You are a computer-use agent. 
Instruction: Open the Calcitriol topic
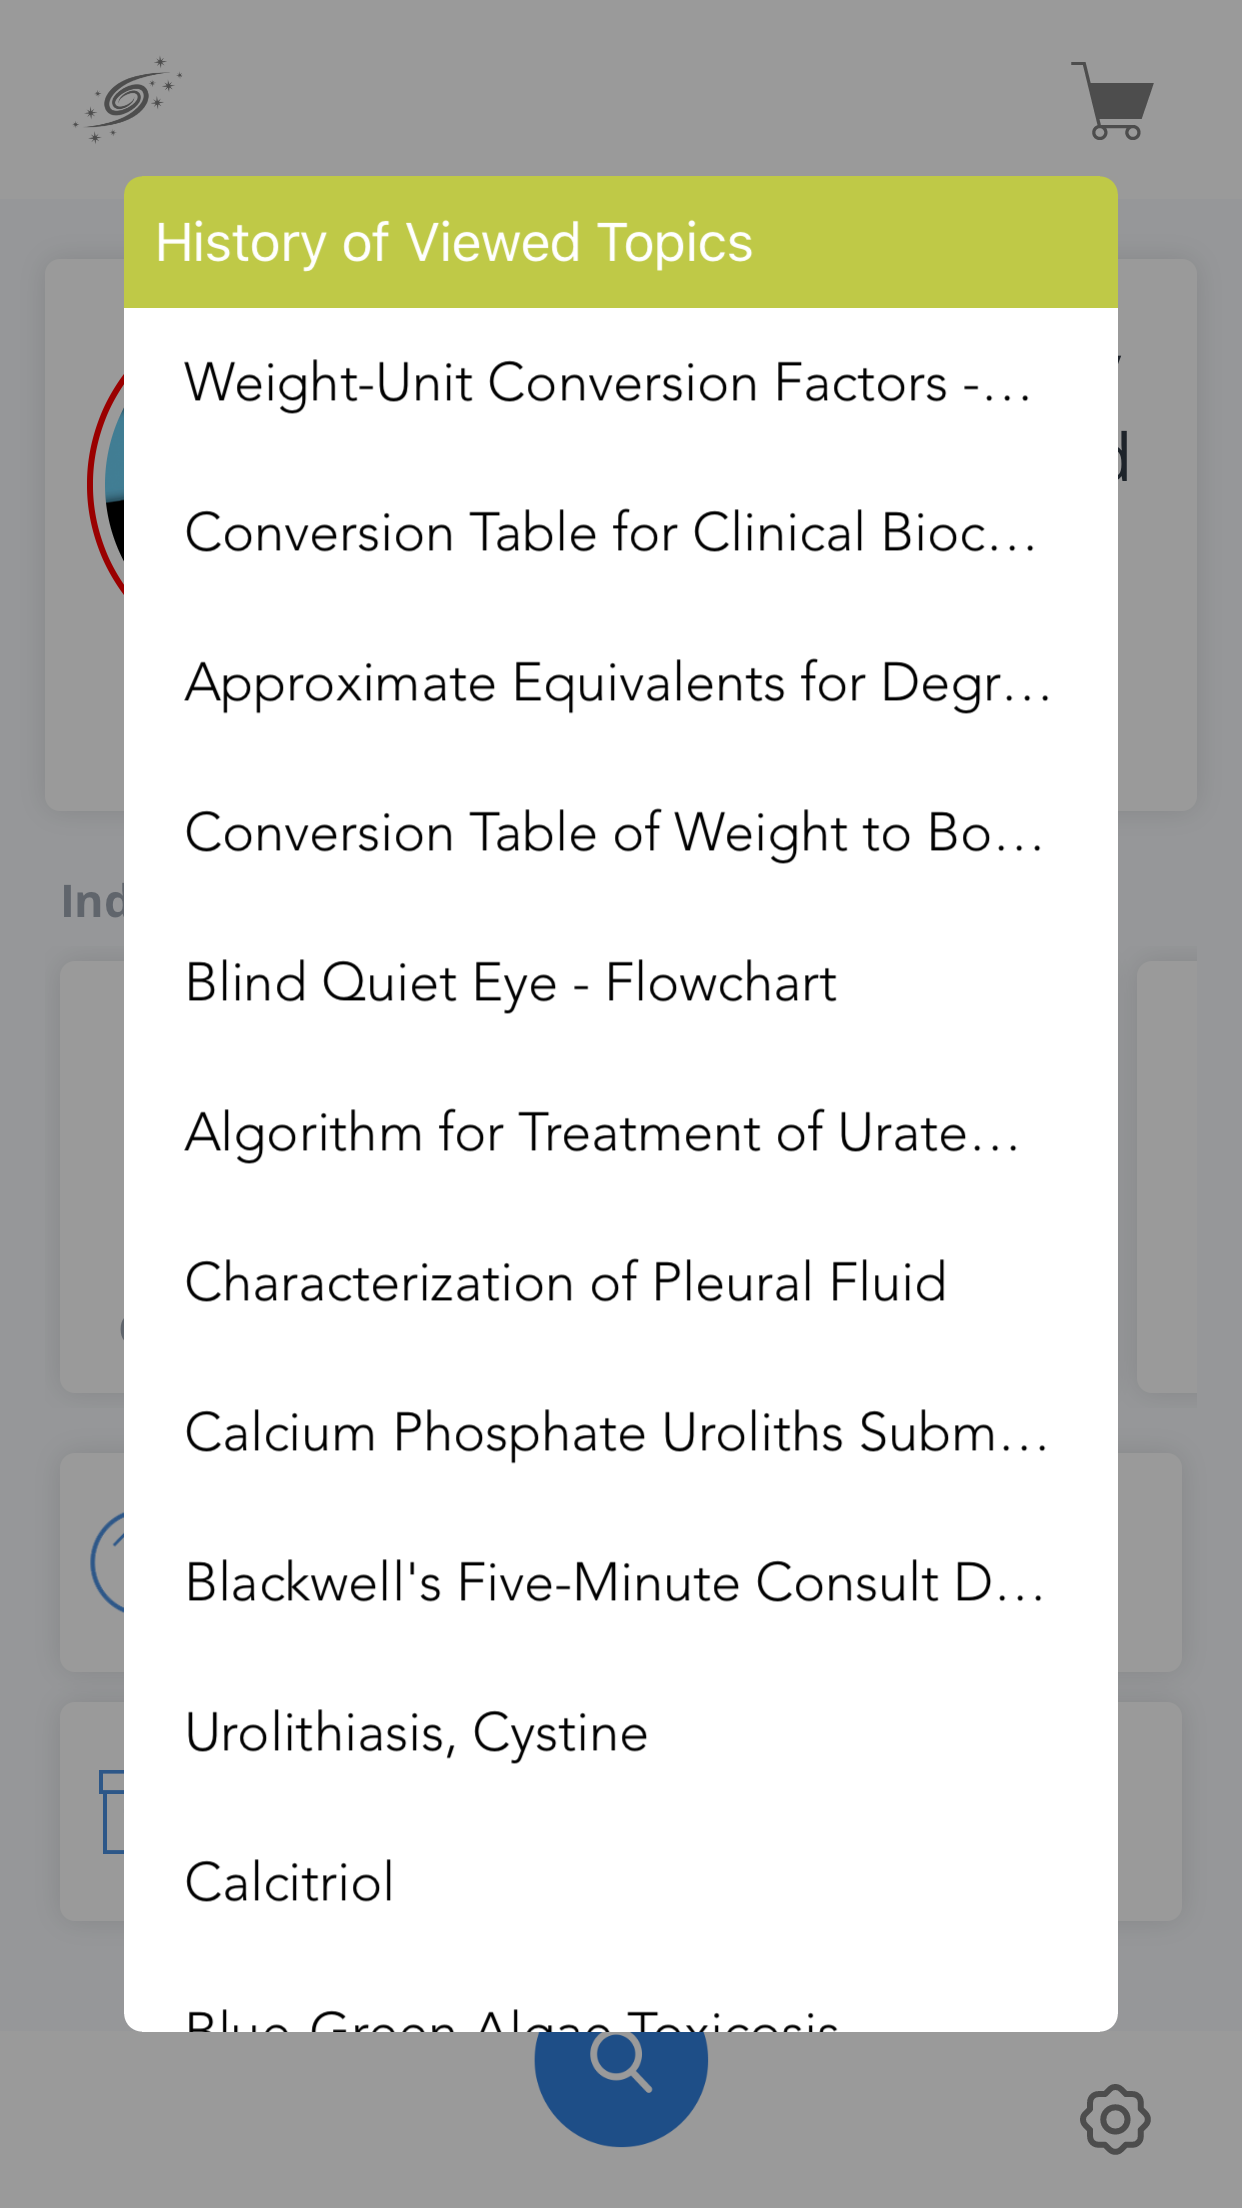click(x=290, y=1883)
